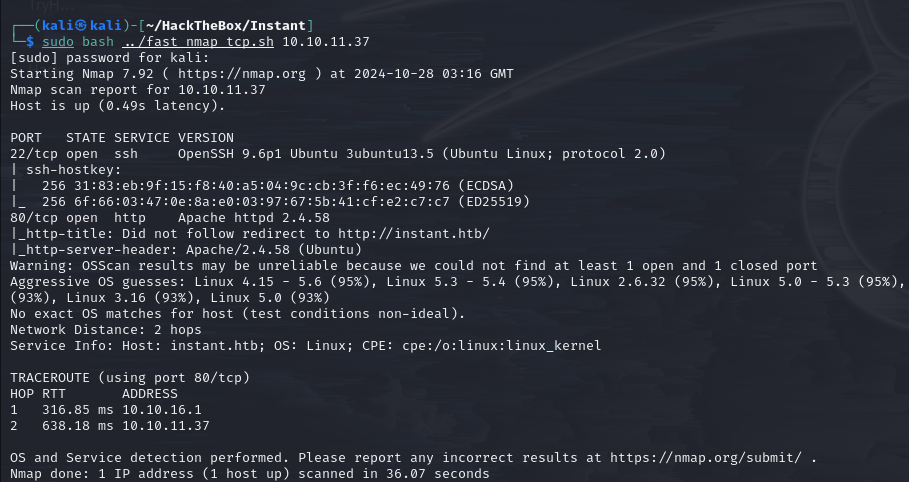The image size is (909, 482).
Task: Click the cpe:/o:linux:linux_kernel text
Action: (x=501, y=346)
